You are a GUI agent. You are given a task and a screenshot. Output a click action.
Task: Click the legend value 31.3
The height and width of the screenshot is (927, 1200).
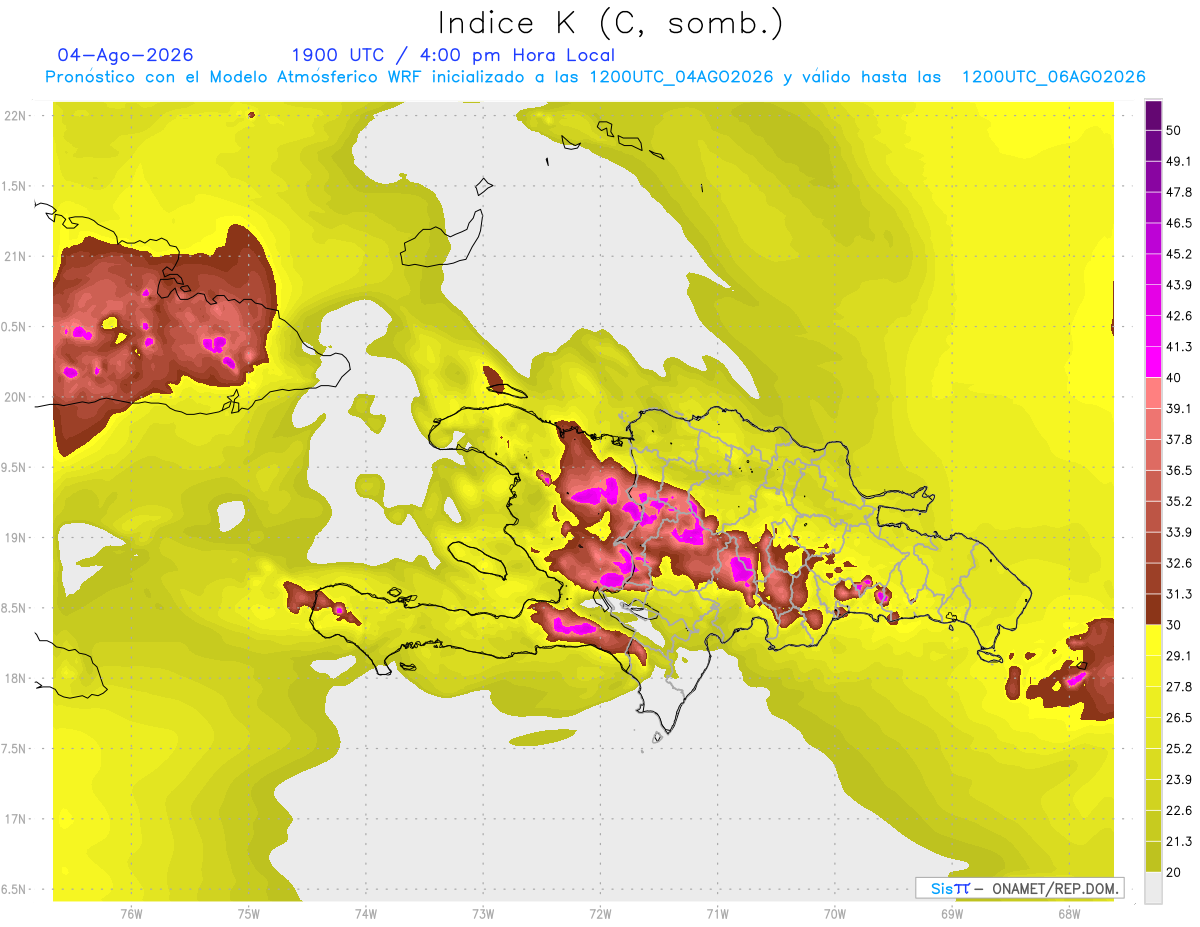(1180, 594)
